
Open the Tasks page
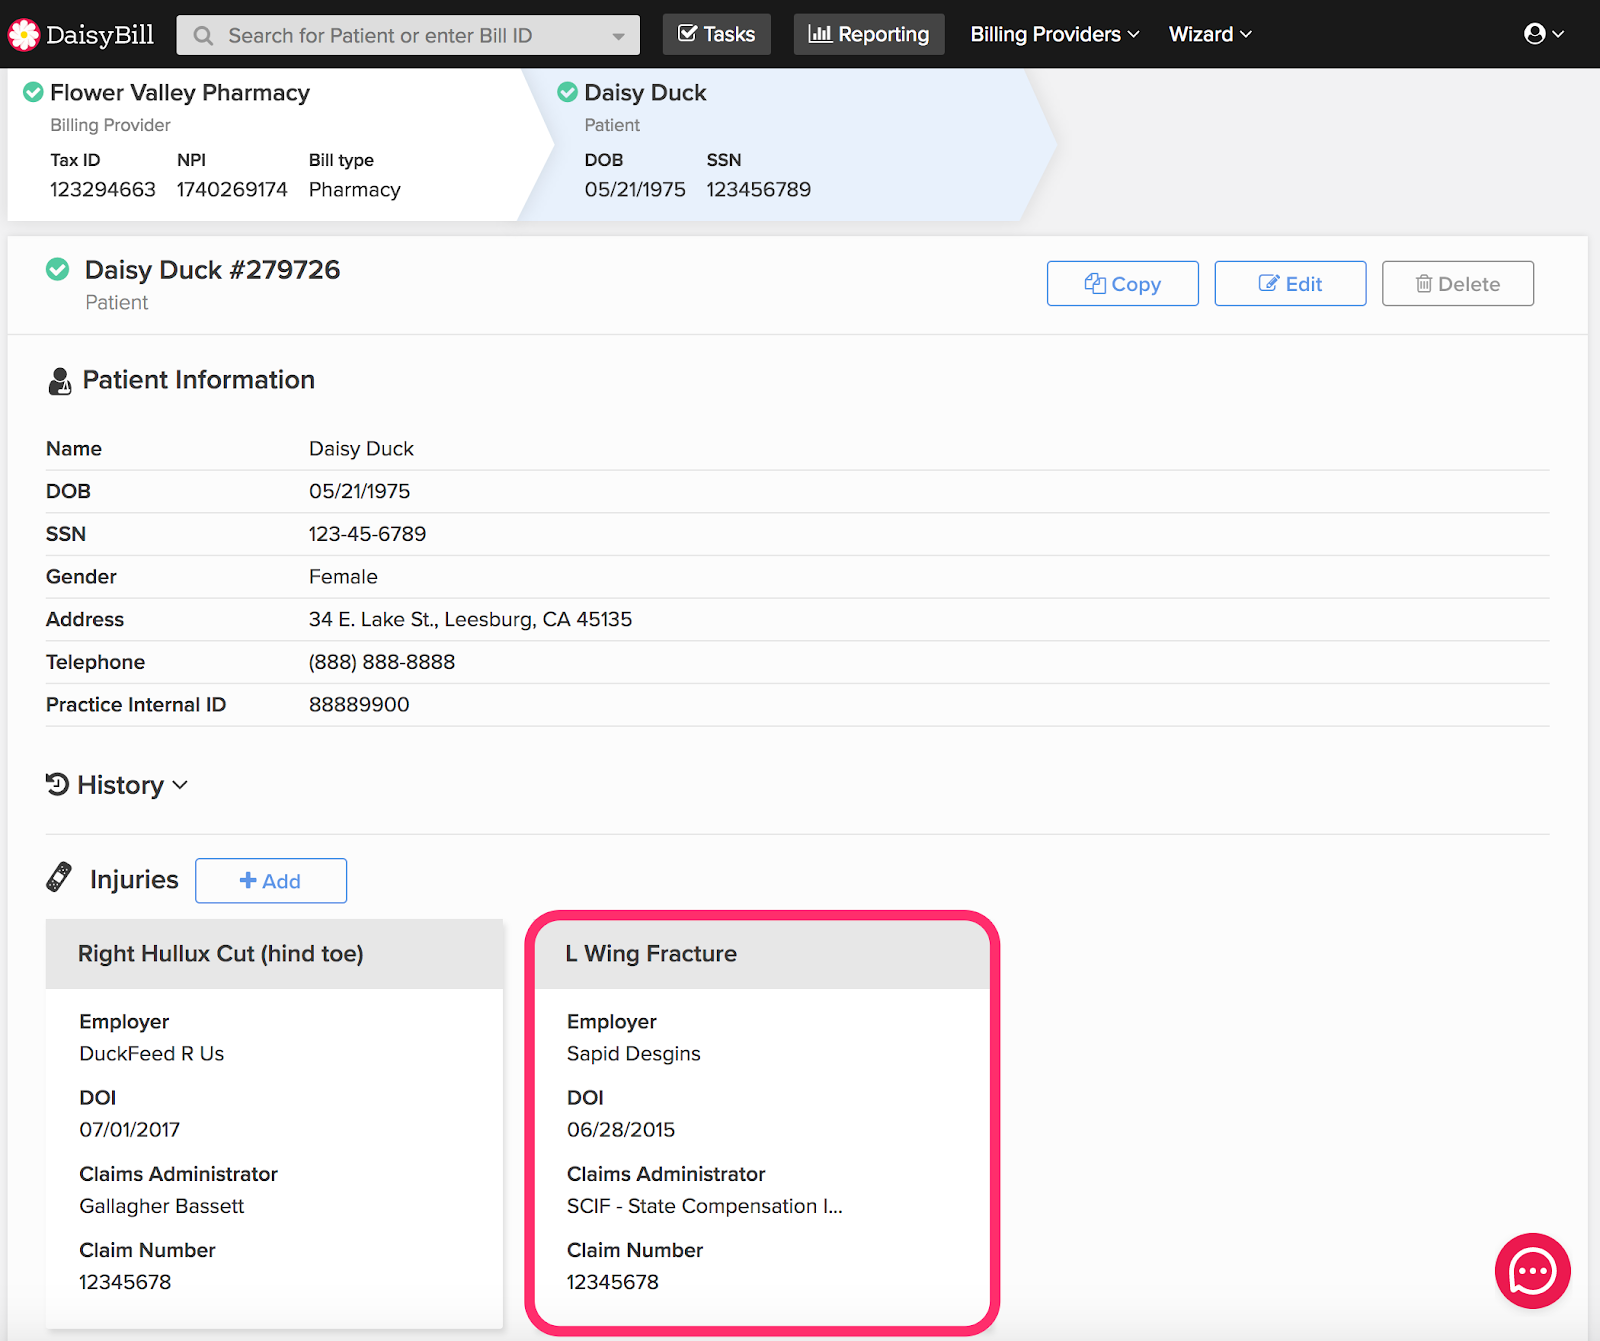[717, 34]
